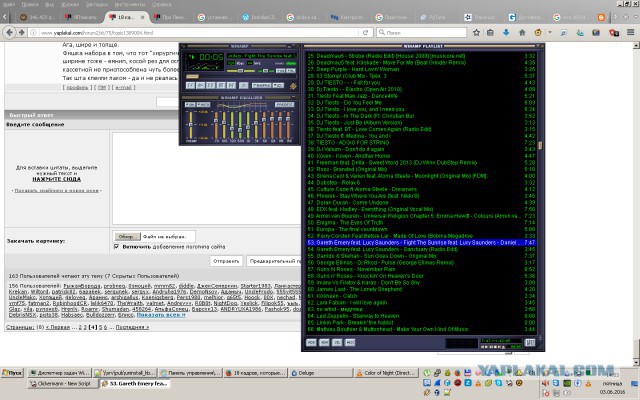
Task: Click Winamp volume slider
Action: coord(240,71)
